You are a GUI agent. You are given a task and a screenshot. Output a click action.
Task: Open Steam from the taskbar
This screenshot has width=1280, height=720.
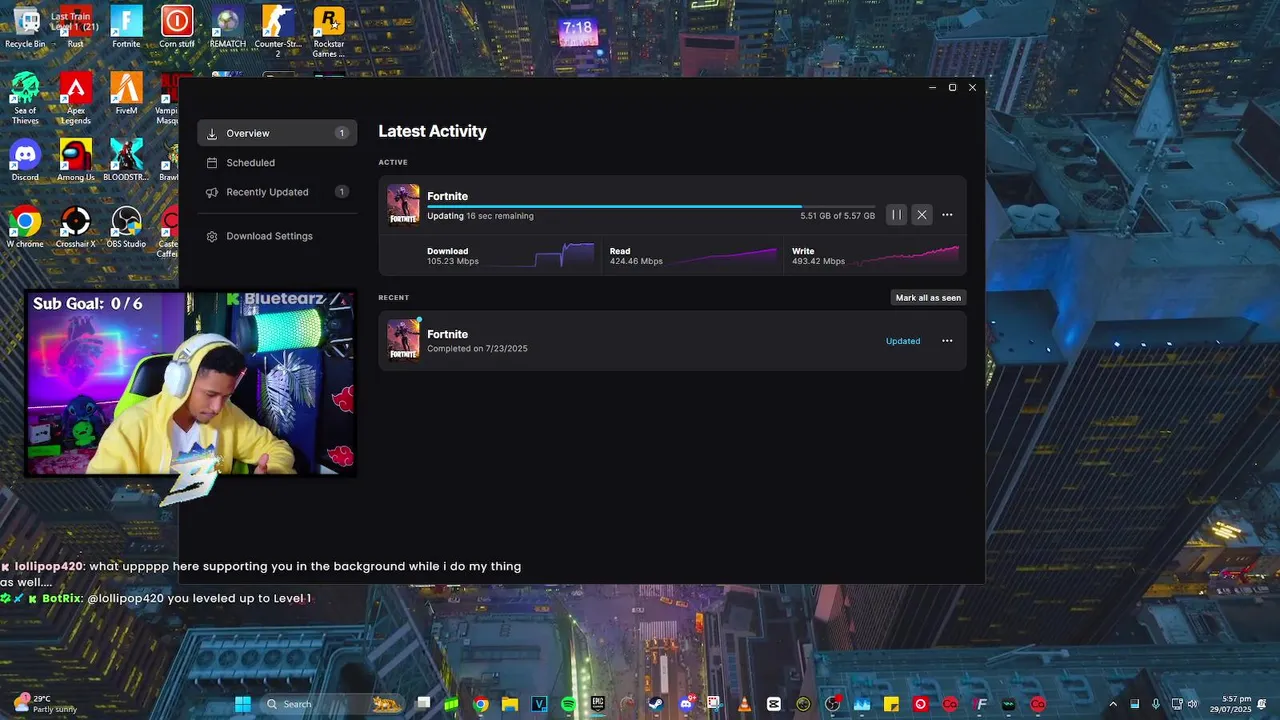656,704
